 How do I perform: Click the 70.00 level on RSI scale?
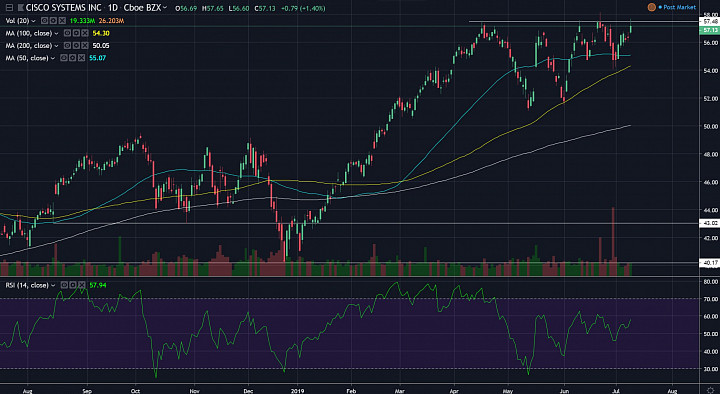click(x=710, y=299)
